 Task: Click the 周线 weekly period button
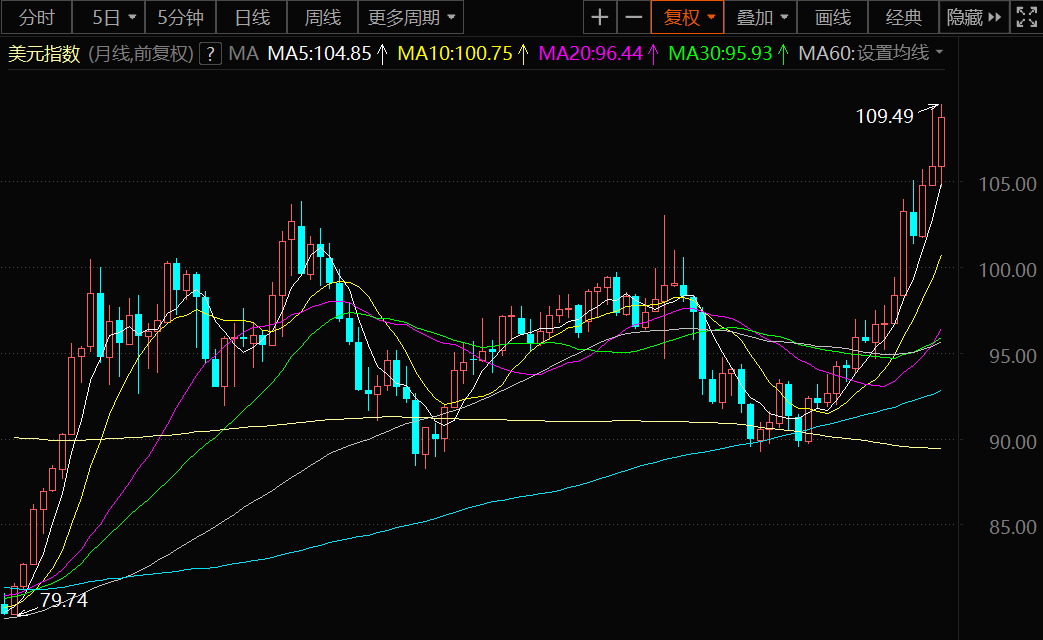click(322, 17)
